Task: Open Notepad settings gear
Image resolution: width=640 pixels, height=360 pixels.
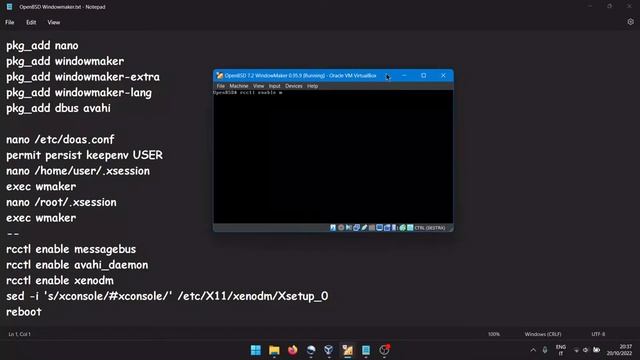Action: click(x=630, y=22)
